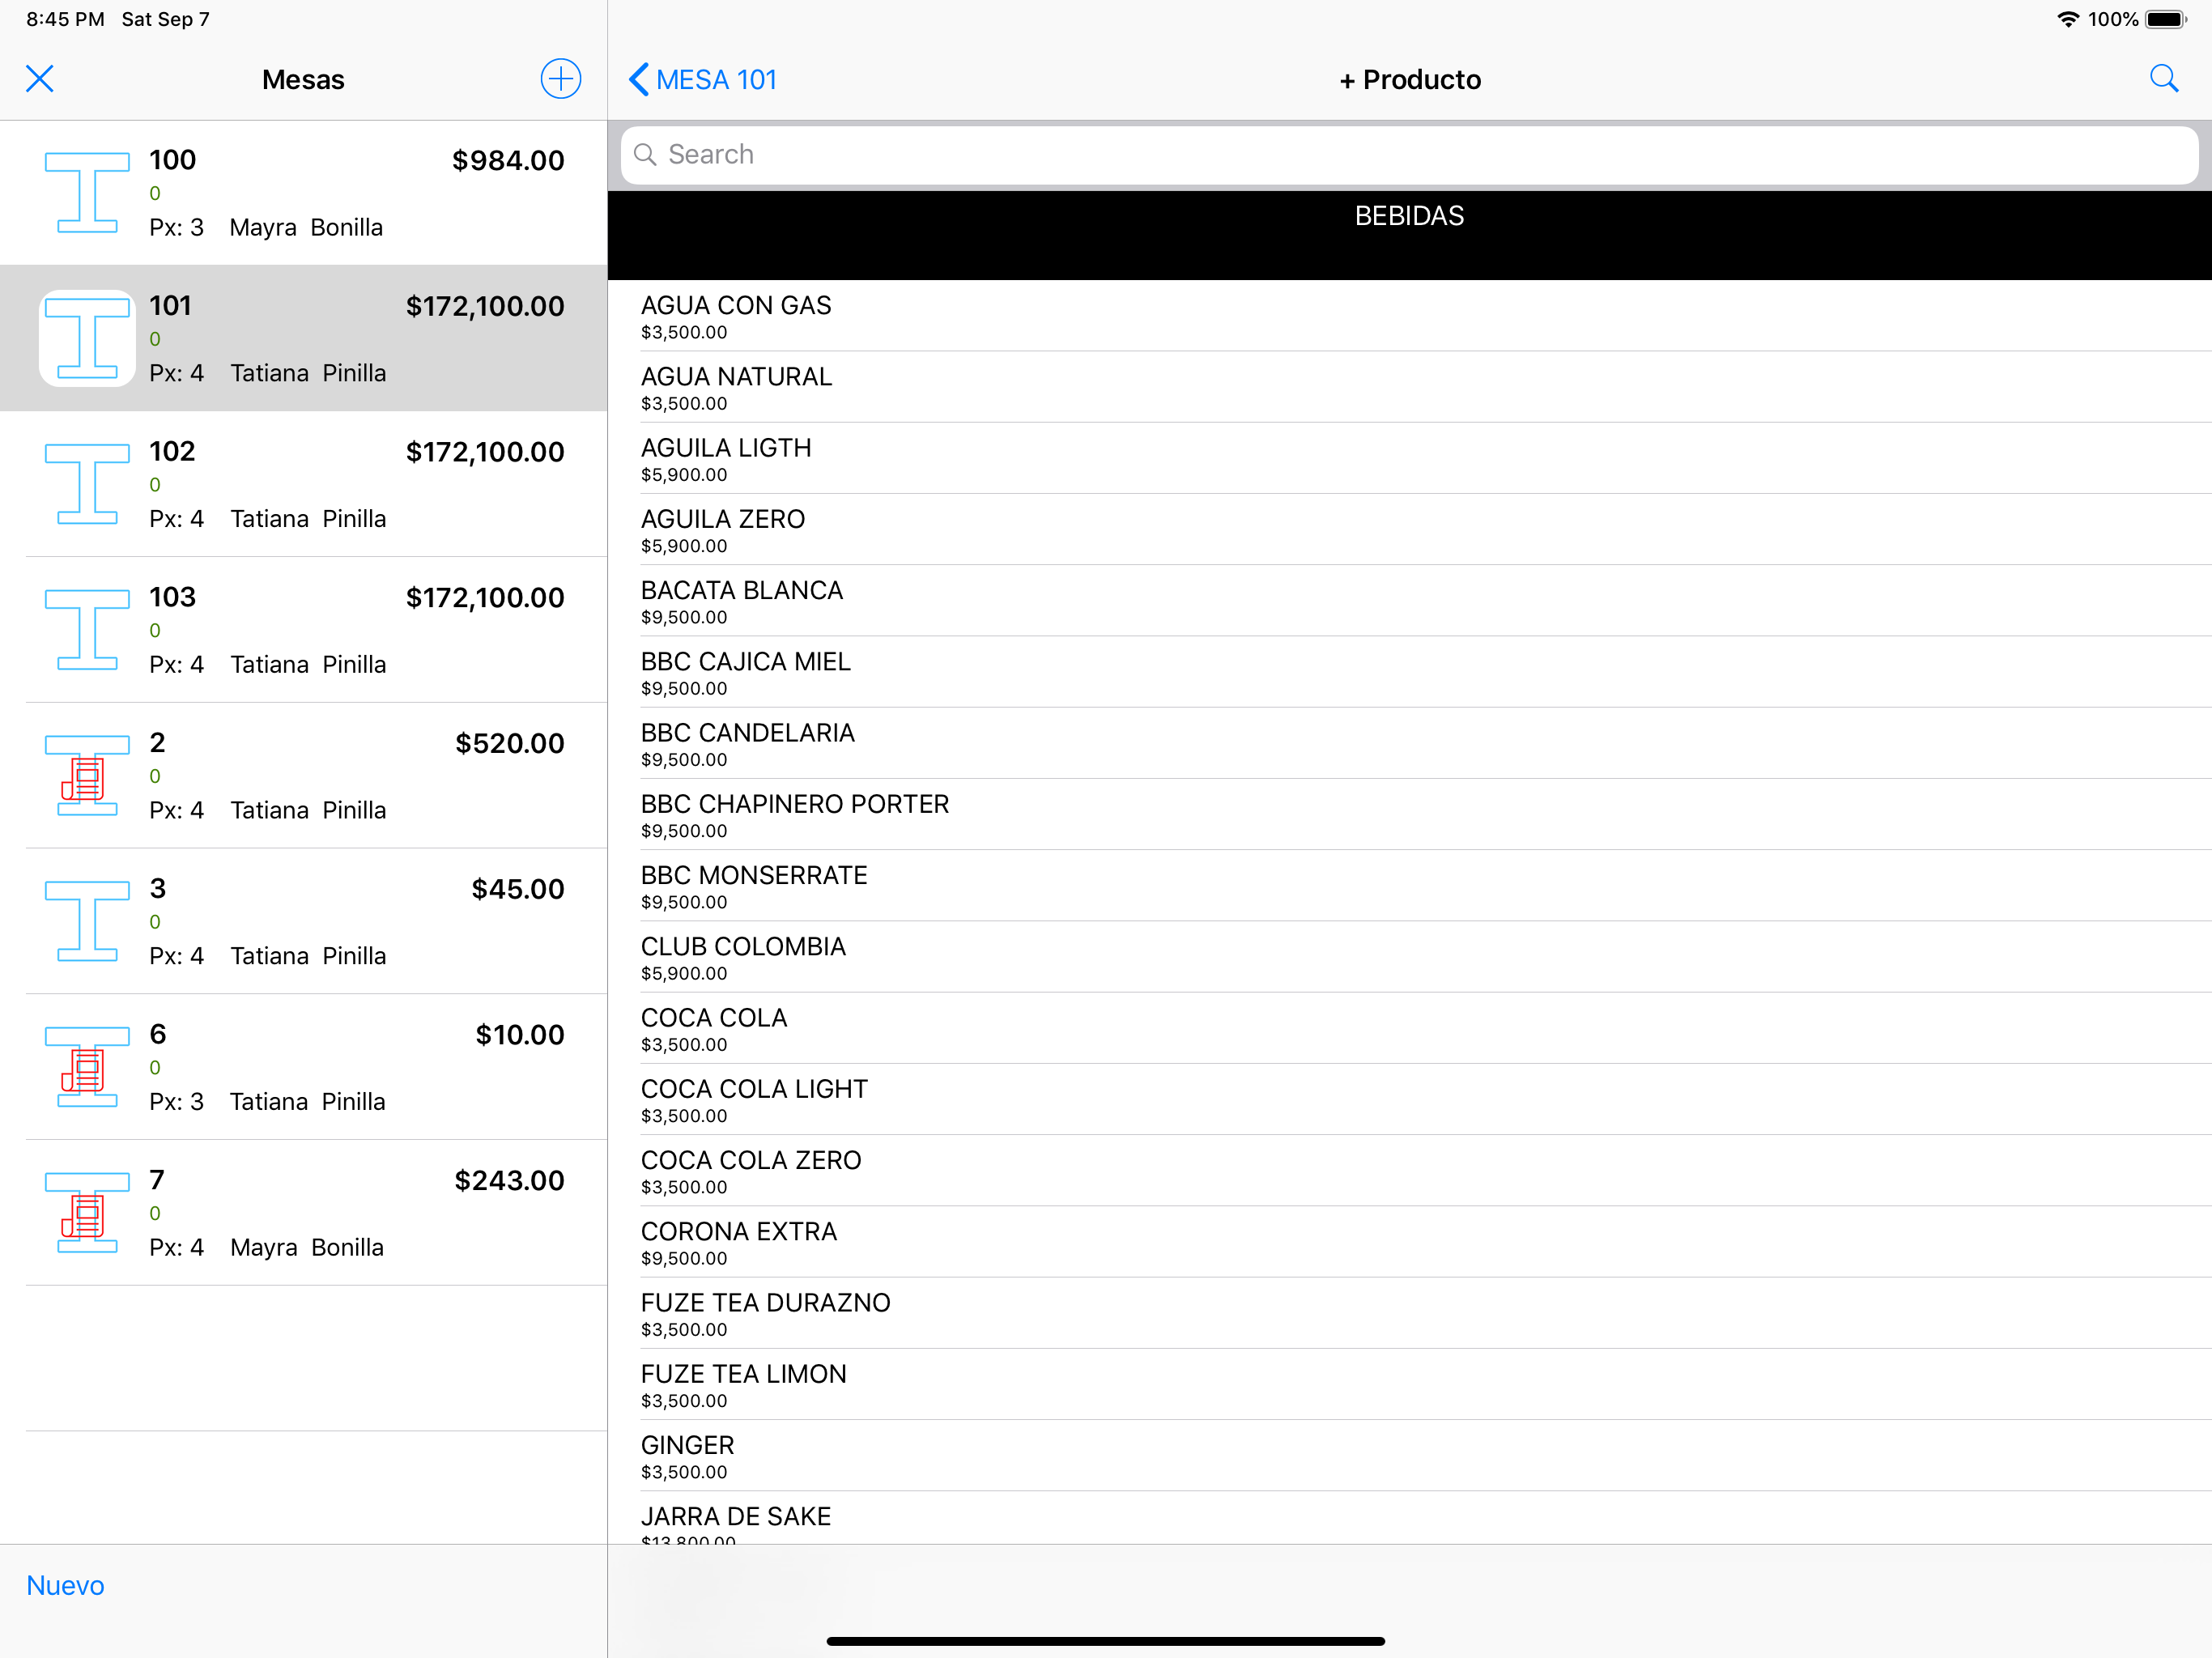Add AGUA NATURAL product
The height and width of the screenshot is (1658, 2212).
tap(1409, 387)
